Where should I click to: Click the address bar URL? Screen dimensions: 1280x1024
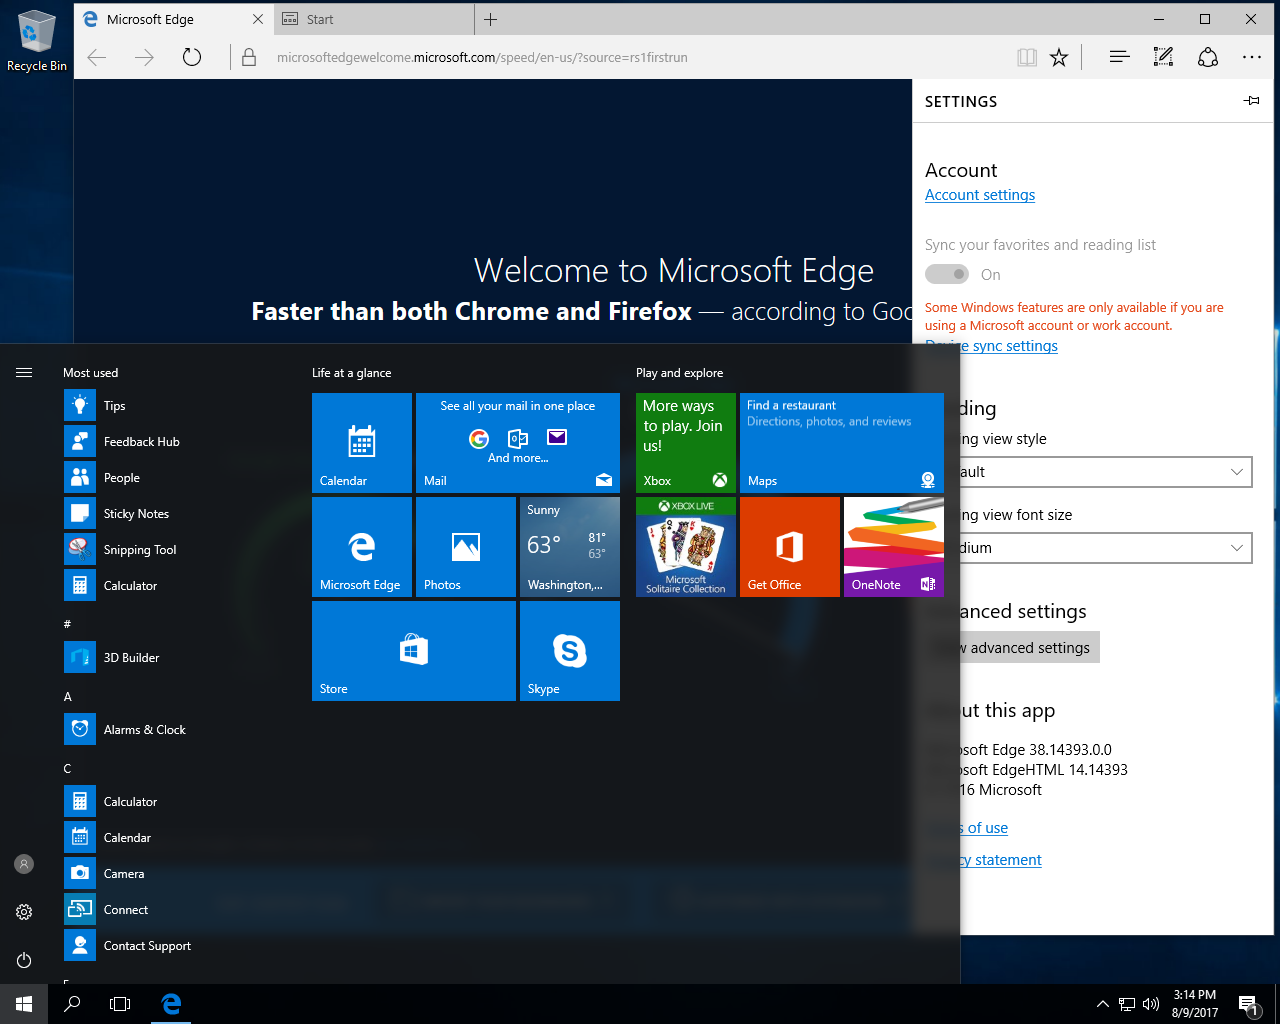[482, 58]
